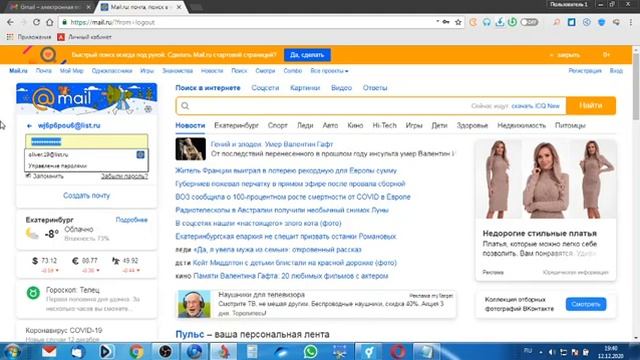Screen dimensions: 640x360
Task: Switch to the Ответы search tab
Action: coord(375,88)
